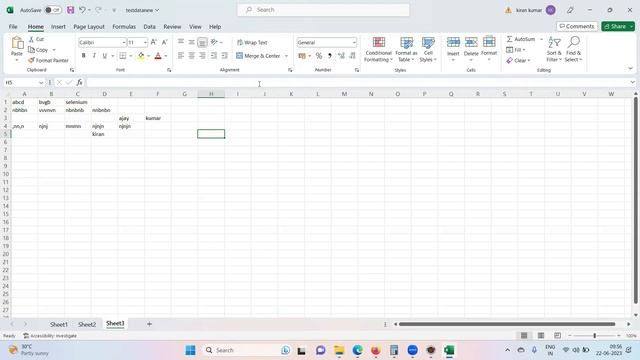Image resolution: width=640 pixels, height=360 pixels.
Task: Click Accessibility: Investigate in status bar
Action: coord(50,336)
